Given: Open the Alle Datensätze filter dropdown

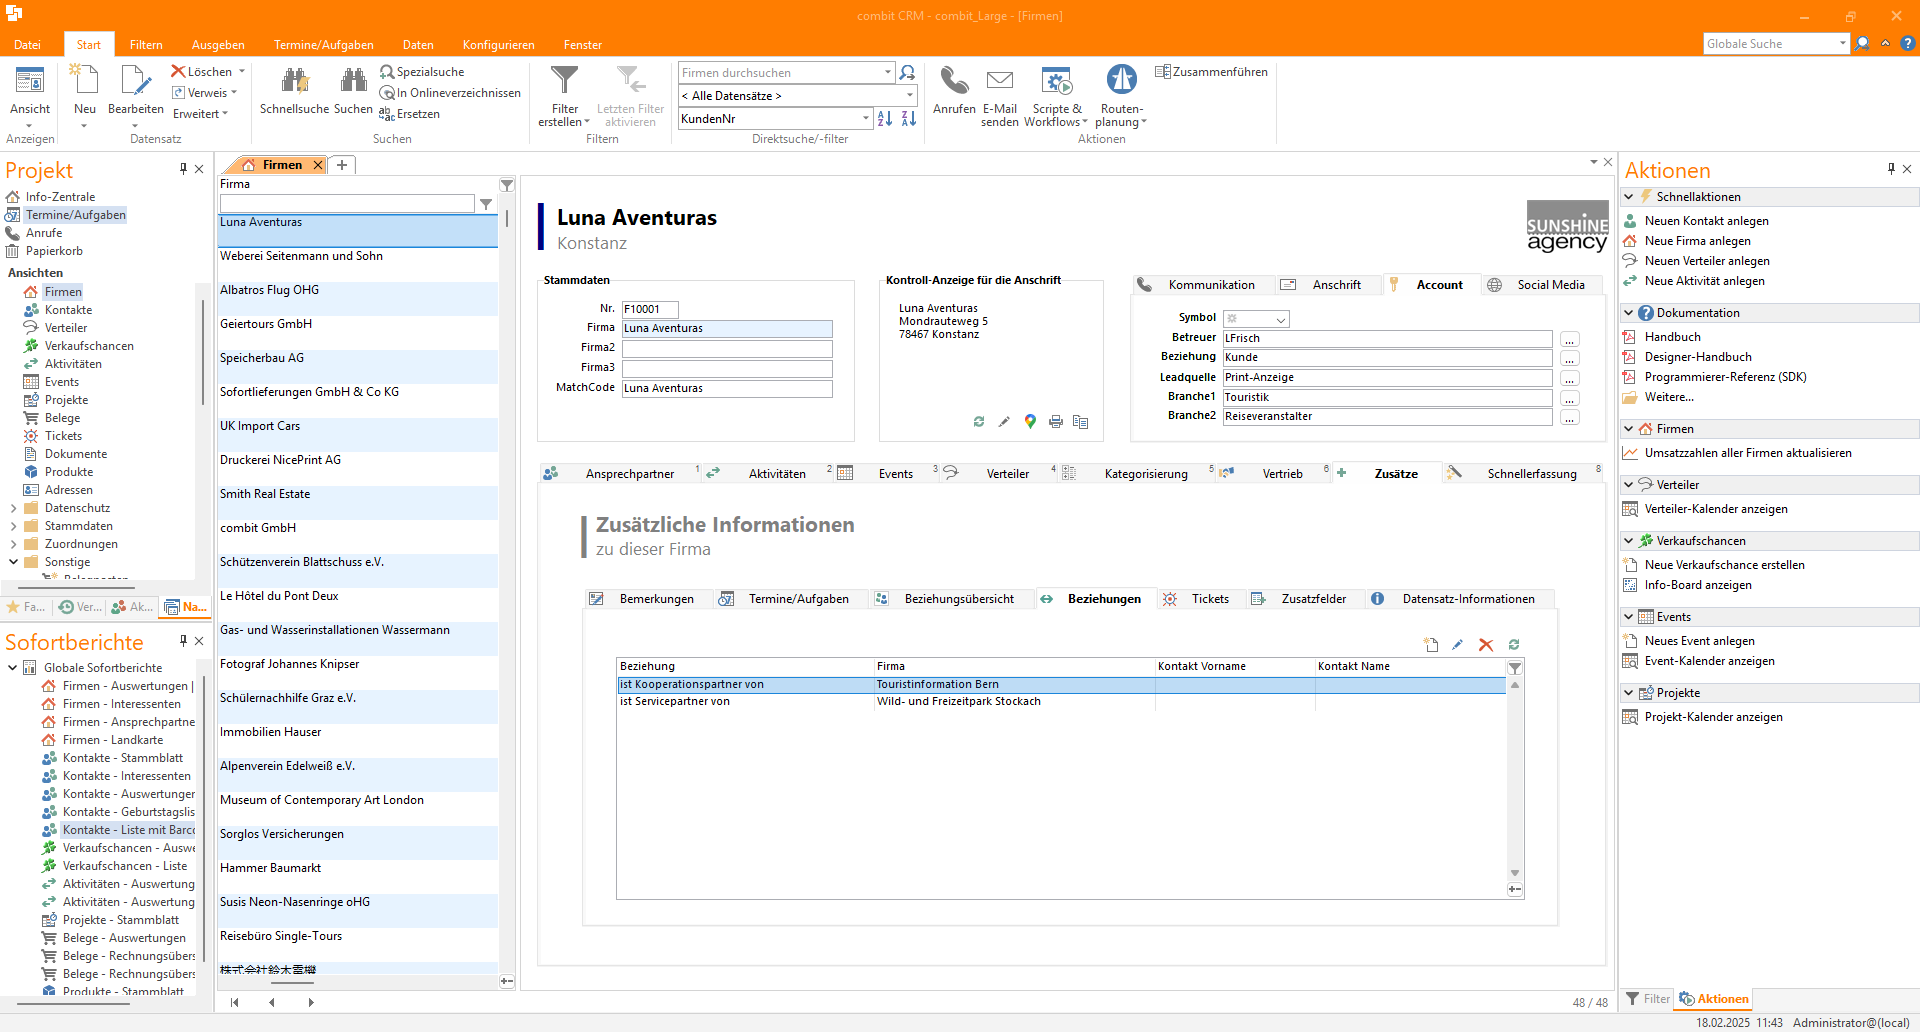Looking at the screenshot, I should tap(910, 96).
